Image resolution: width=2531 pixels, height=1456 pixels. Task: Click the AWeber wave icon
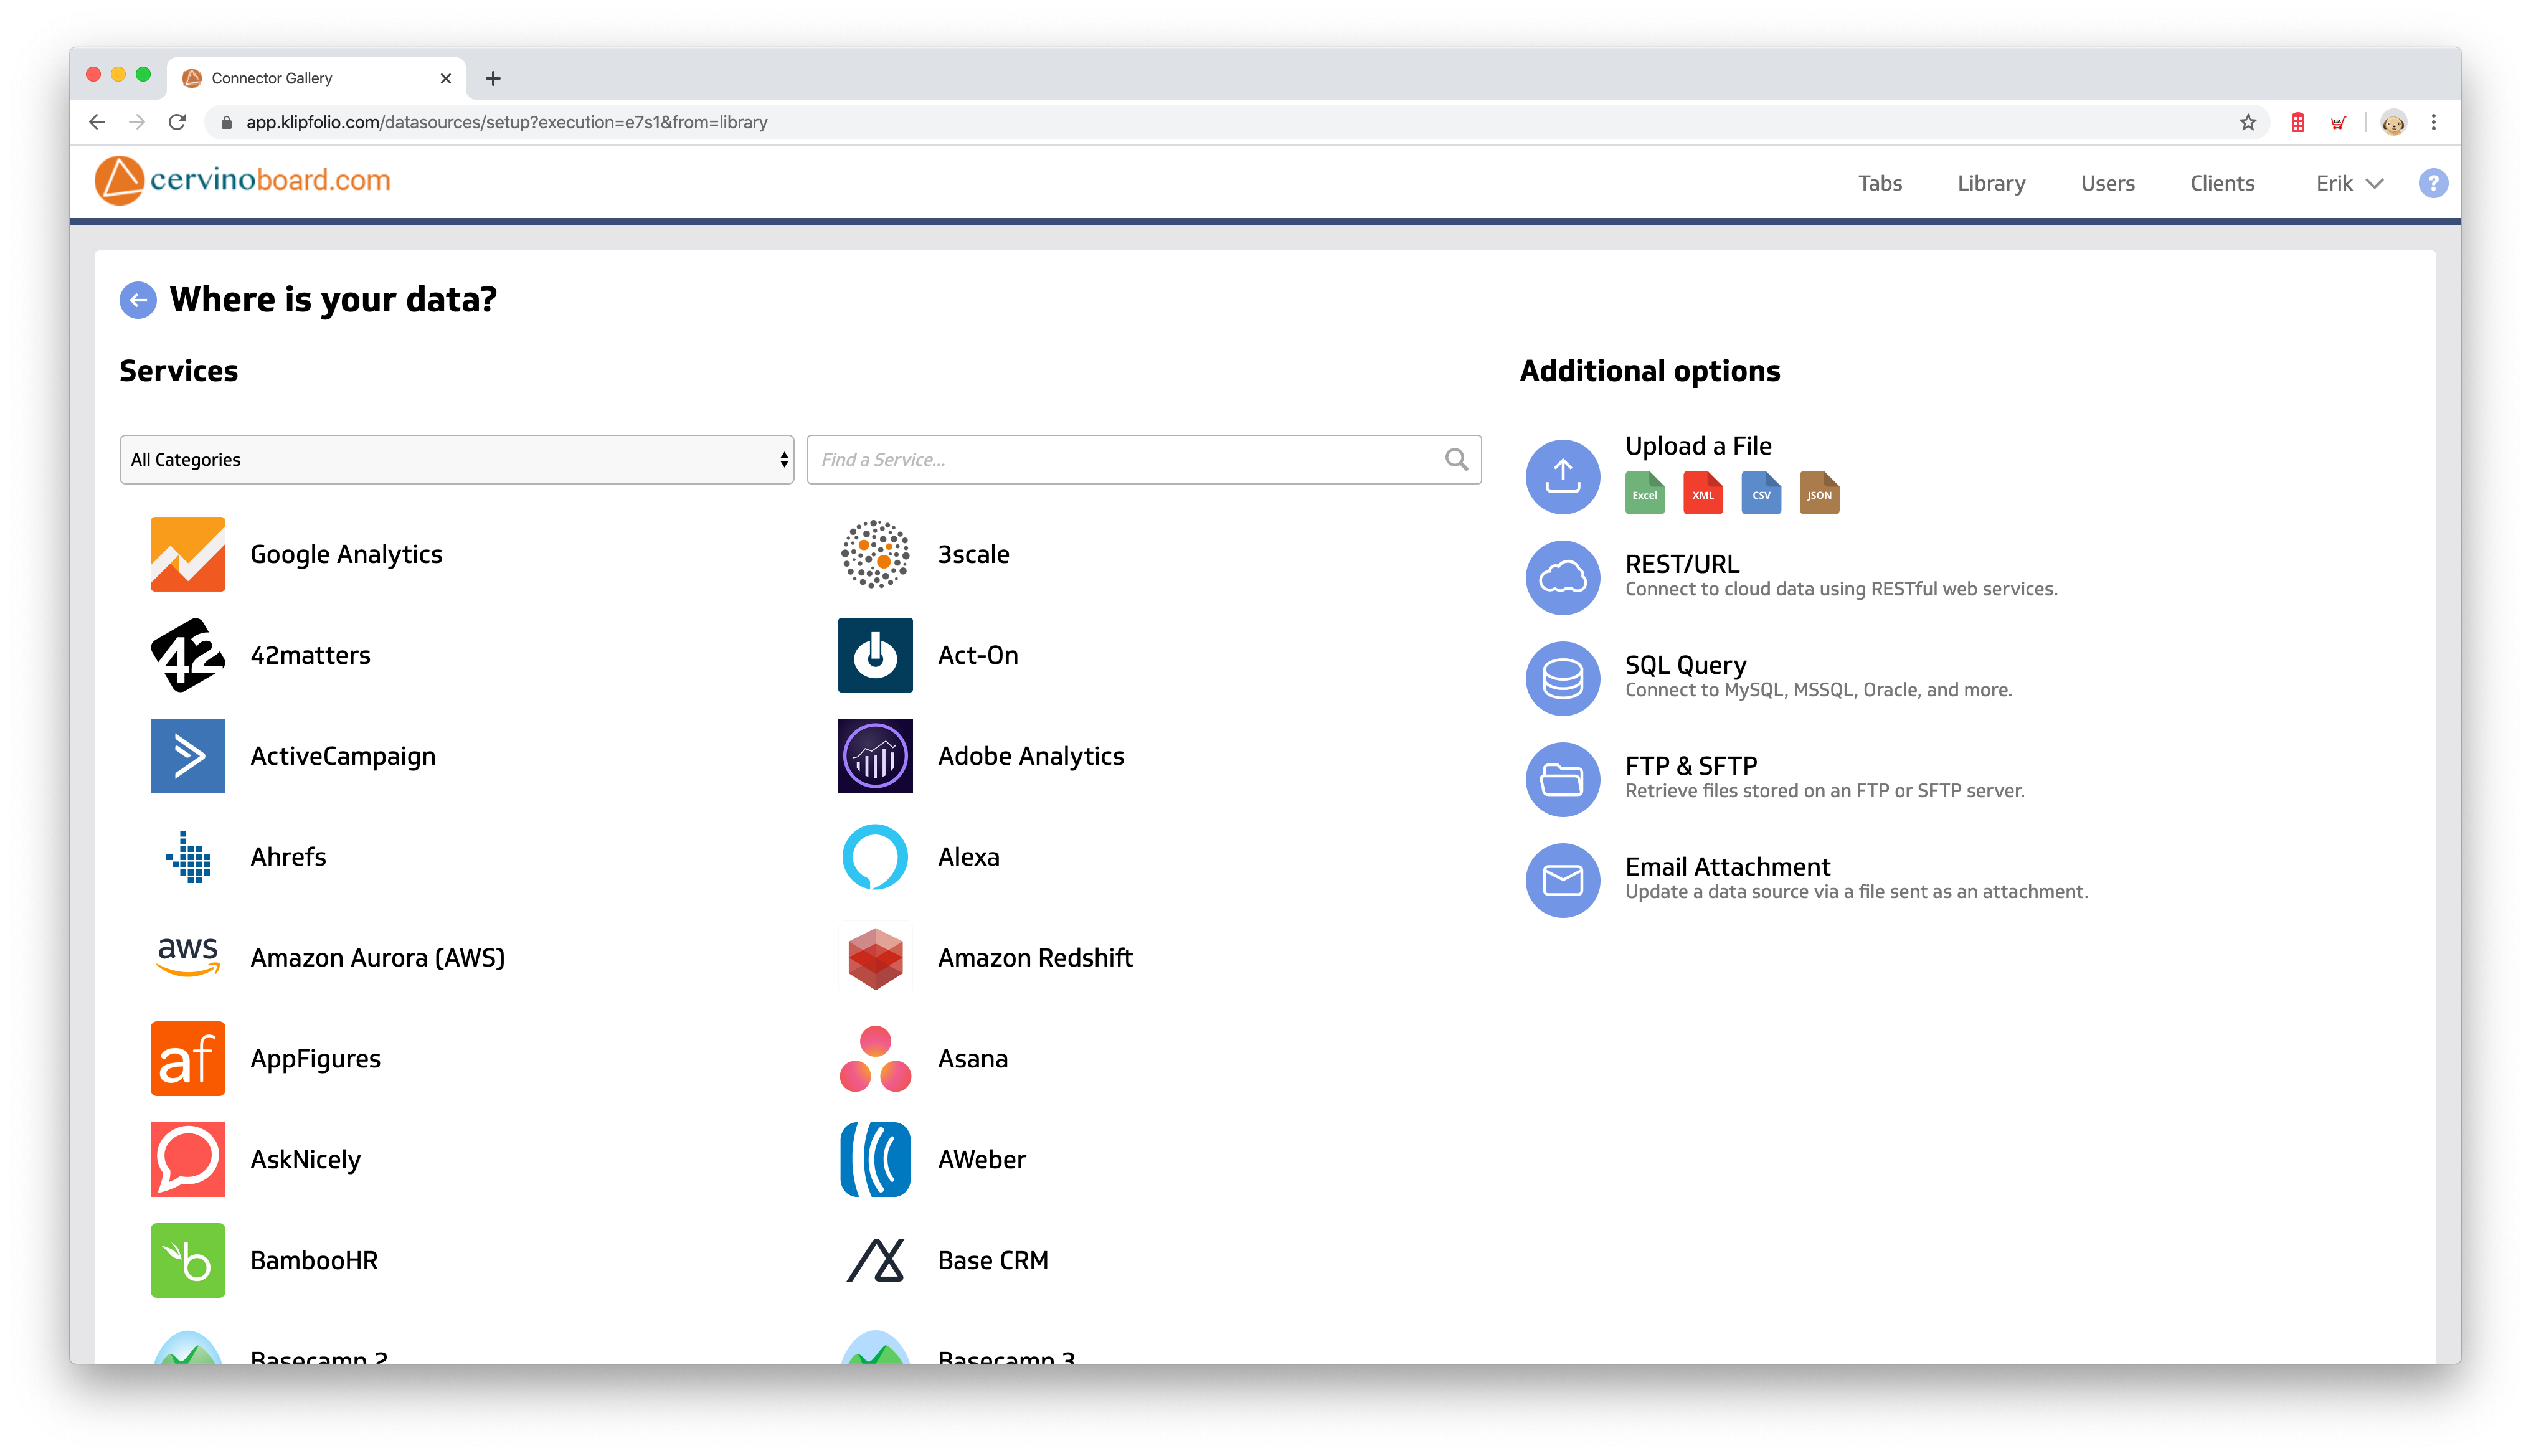875,1159
